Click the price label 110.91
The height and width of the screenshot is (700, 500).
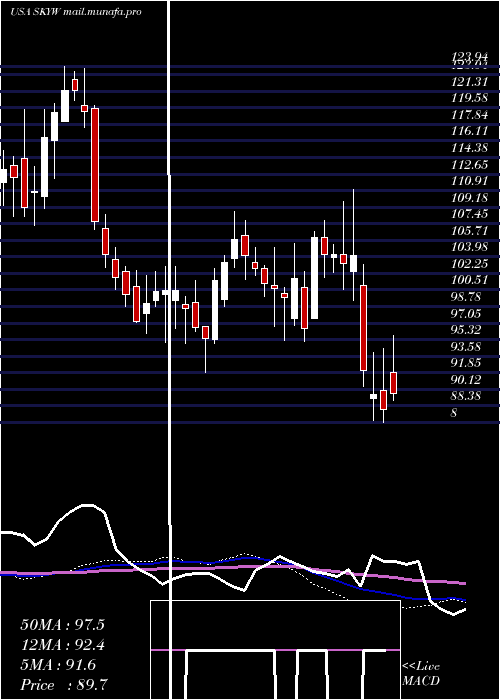(x=470, y=181)
